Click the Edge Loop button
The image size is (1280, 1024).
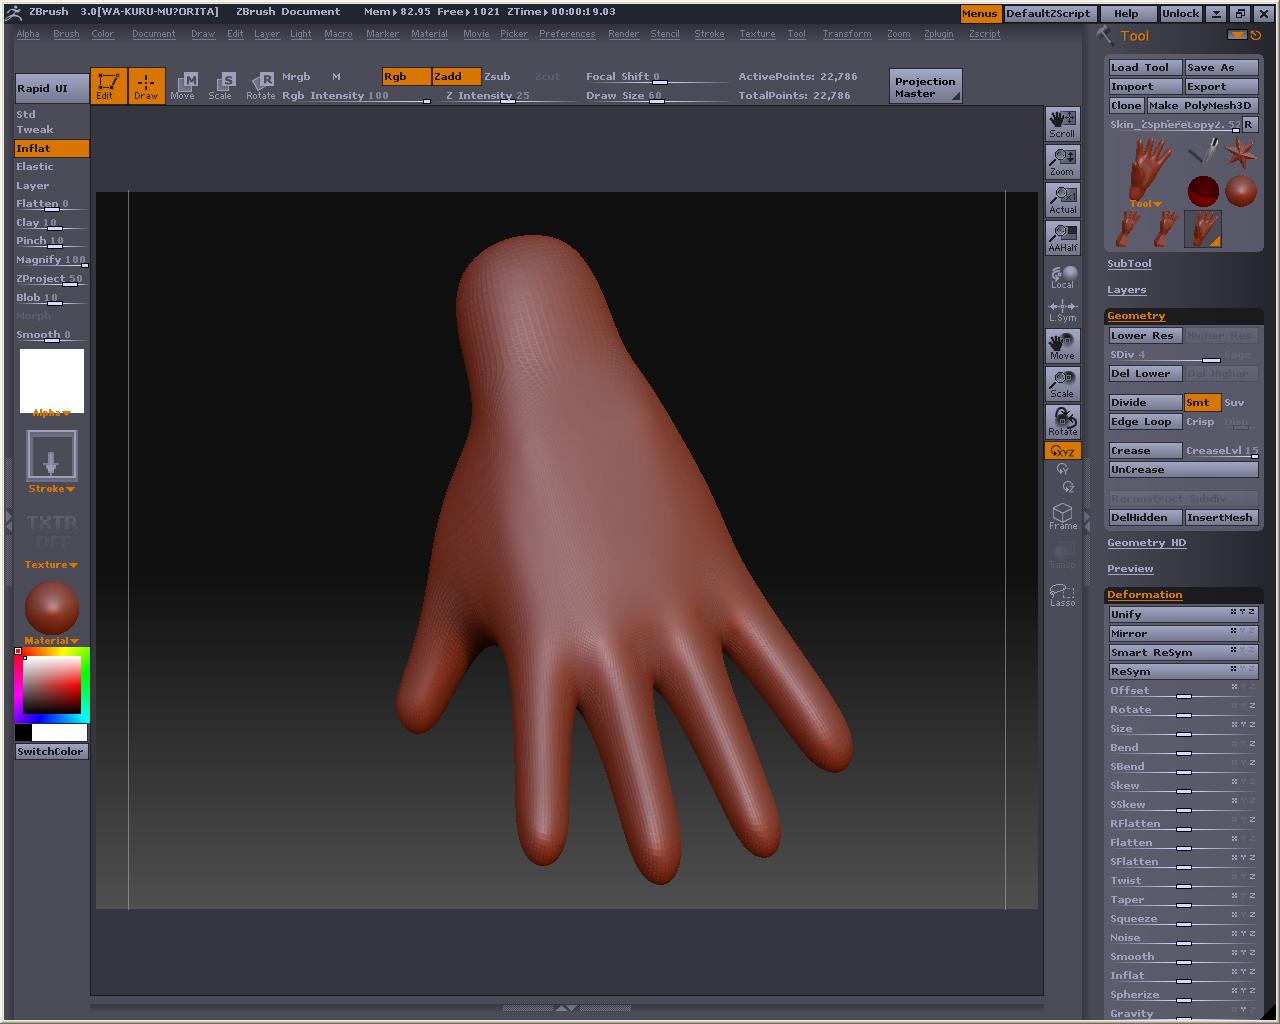[1145, 421]
